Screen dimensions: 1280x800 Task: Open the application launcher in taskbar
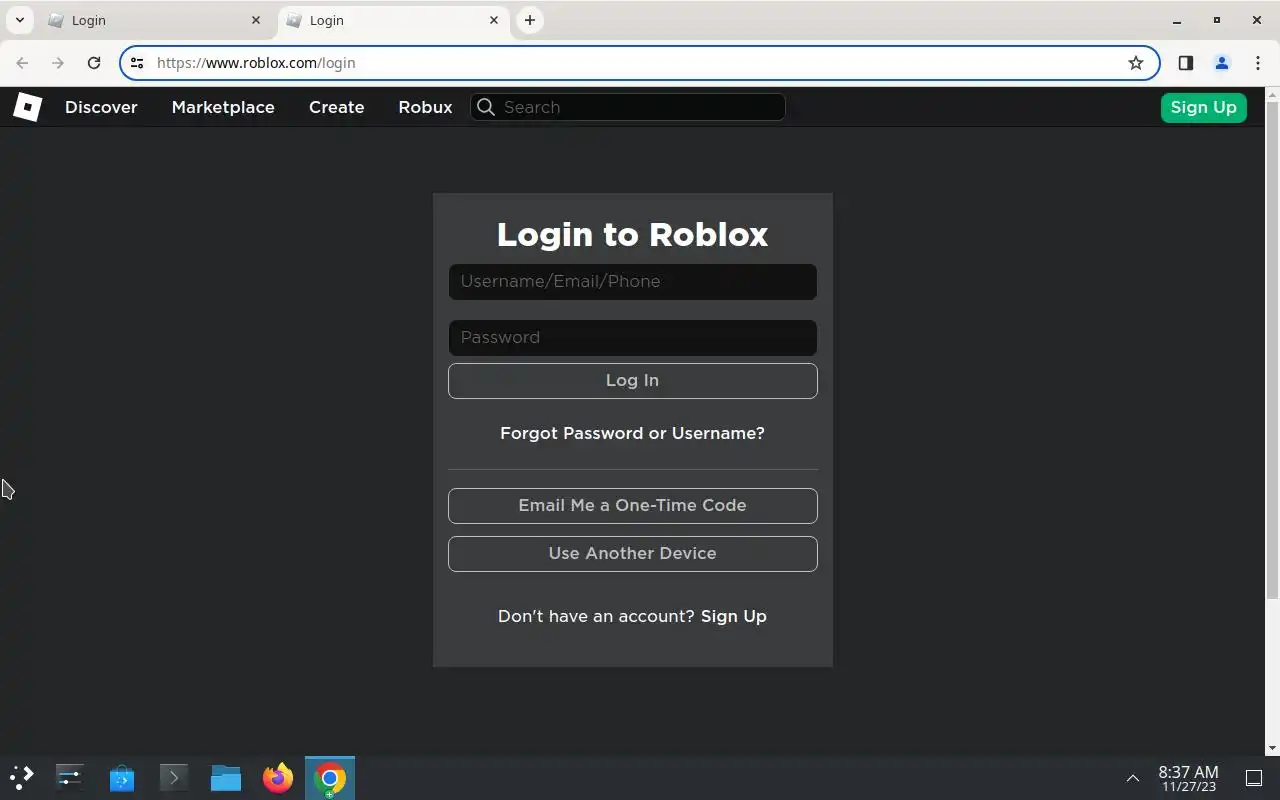(22, 777)
